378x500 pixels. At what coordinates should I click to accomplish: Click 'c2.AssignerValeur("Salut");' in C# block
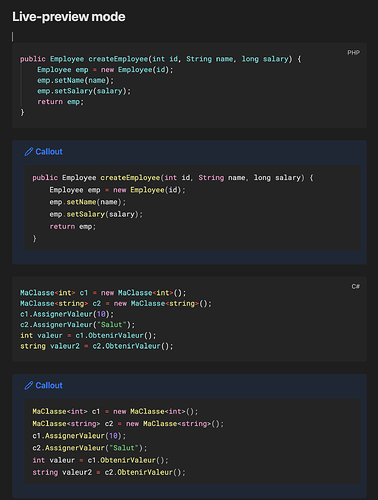pos(78,325)
